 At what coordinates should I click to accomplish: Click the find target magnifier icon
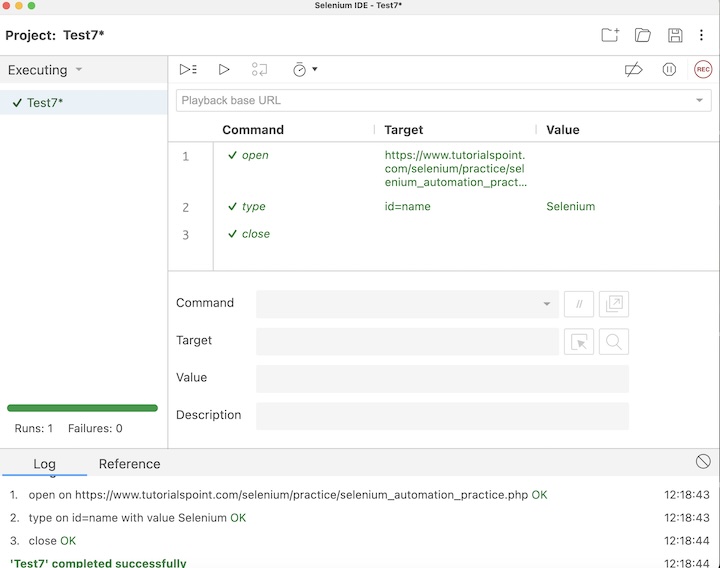pos(614,342)
